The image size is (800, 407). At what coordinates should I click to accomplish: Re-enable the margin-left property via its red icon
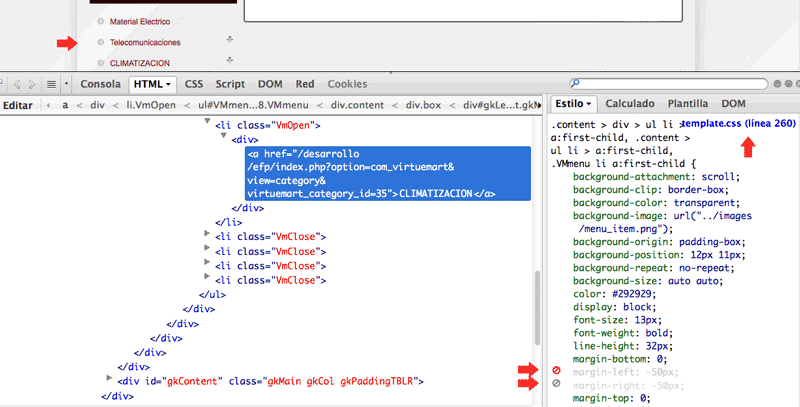pos(556,371)
